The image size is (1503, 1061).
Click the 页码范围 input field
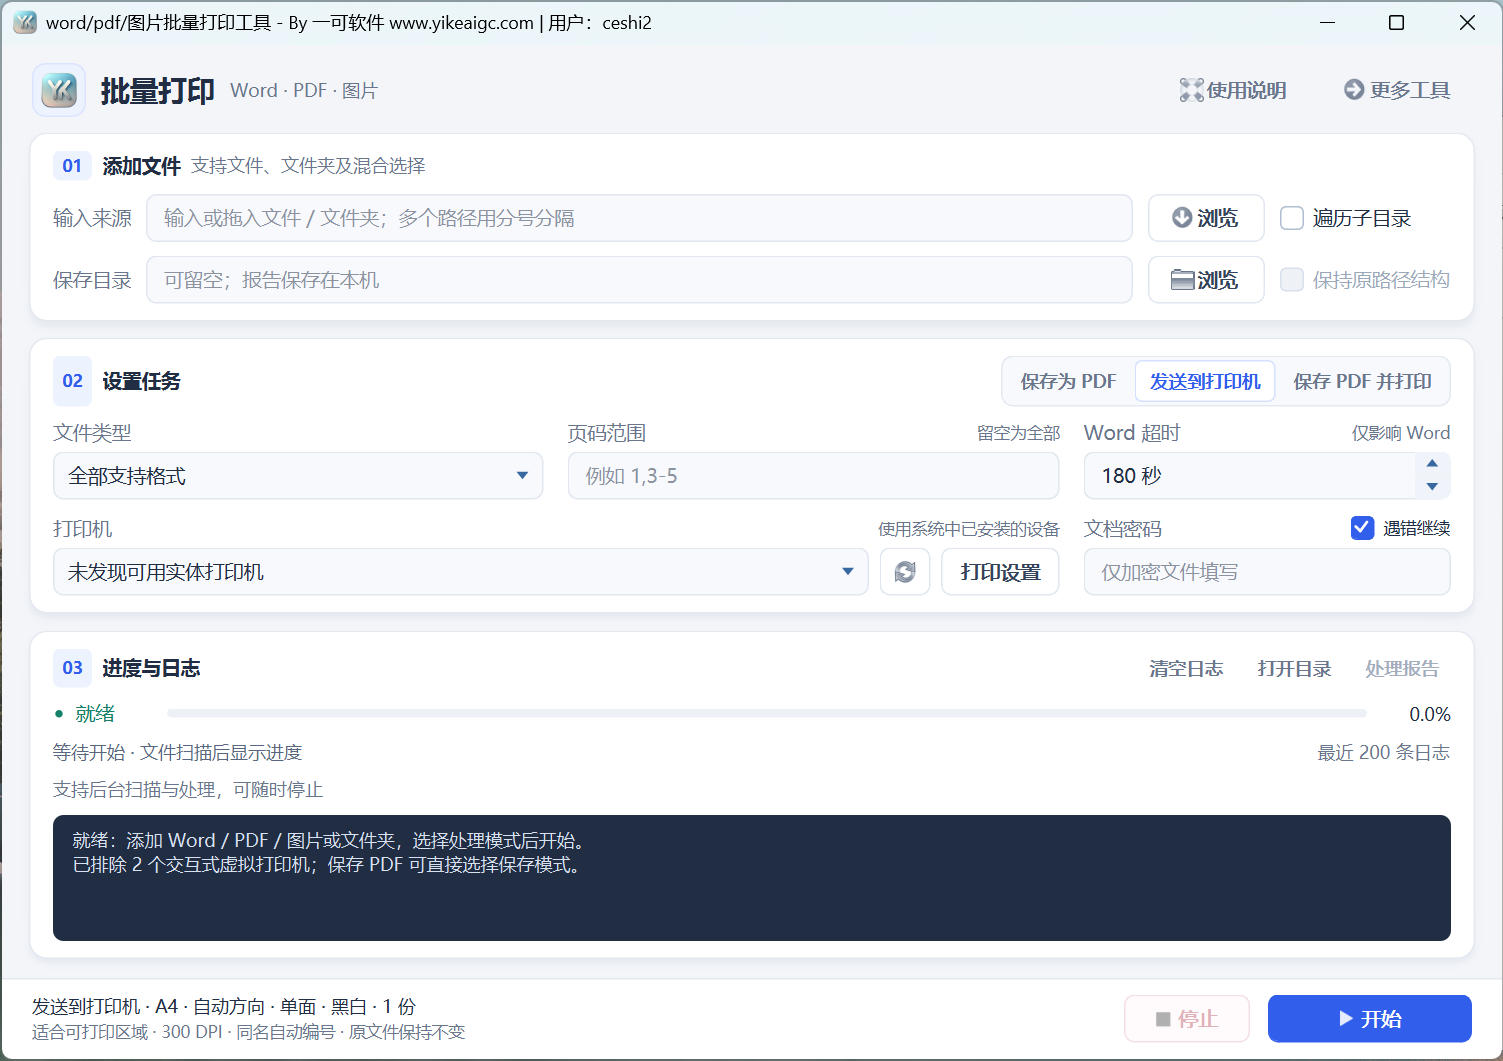pos(813,476)
